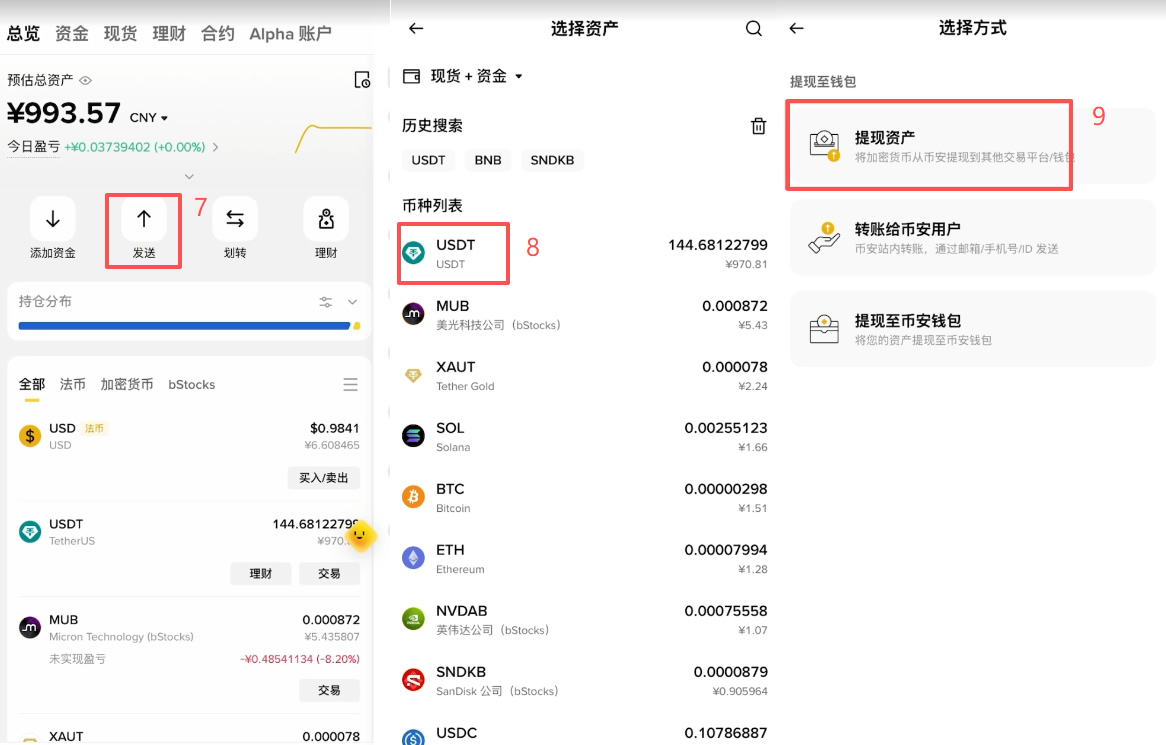Select the 法币 asset filter tab
This screenshot has height=745, width=1166.
[72, 384]
